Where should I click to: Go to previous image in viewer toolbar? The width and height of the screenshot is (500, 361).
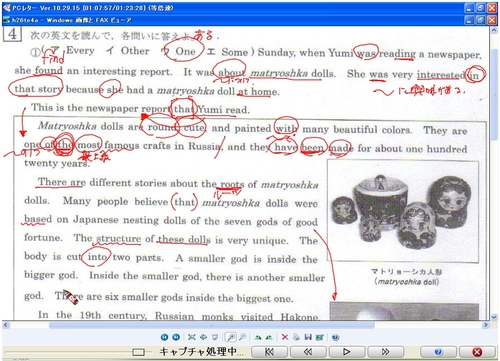(164, 337)
